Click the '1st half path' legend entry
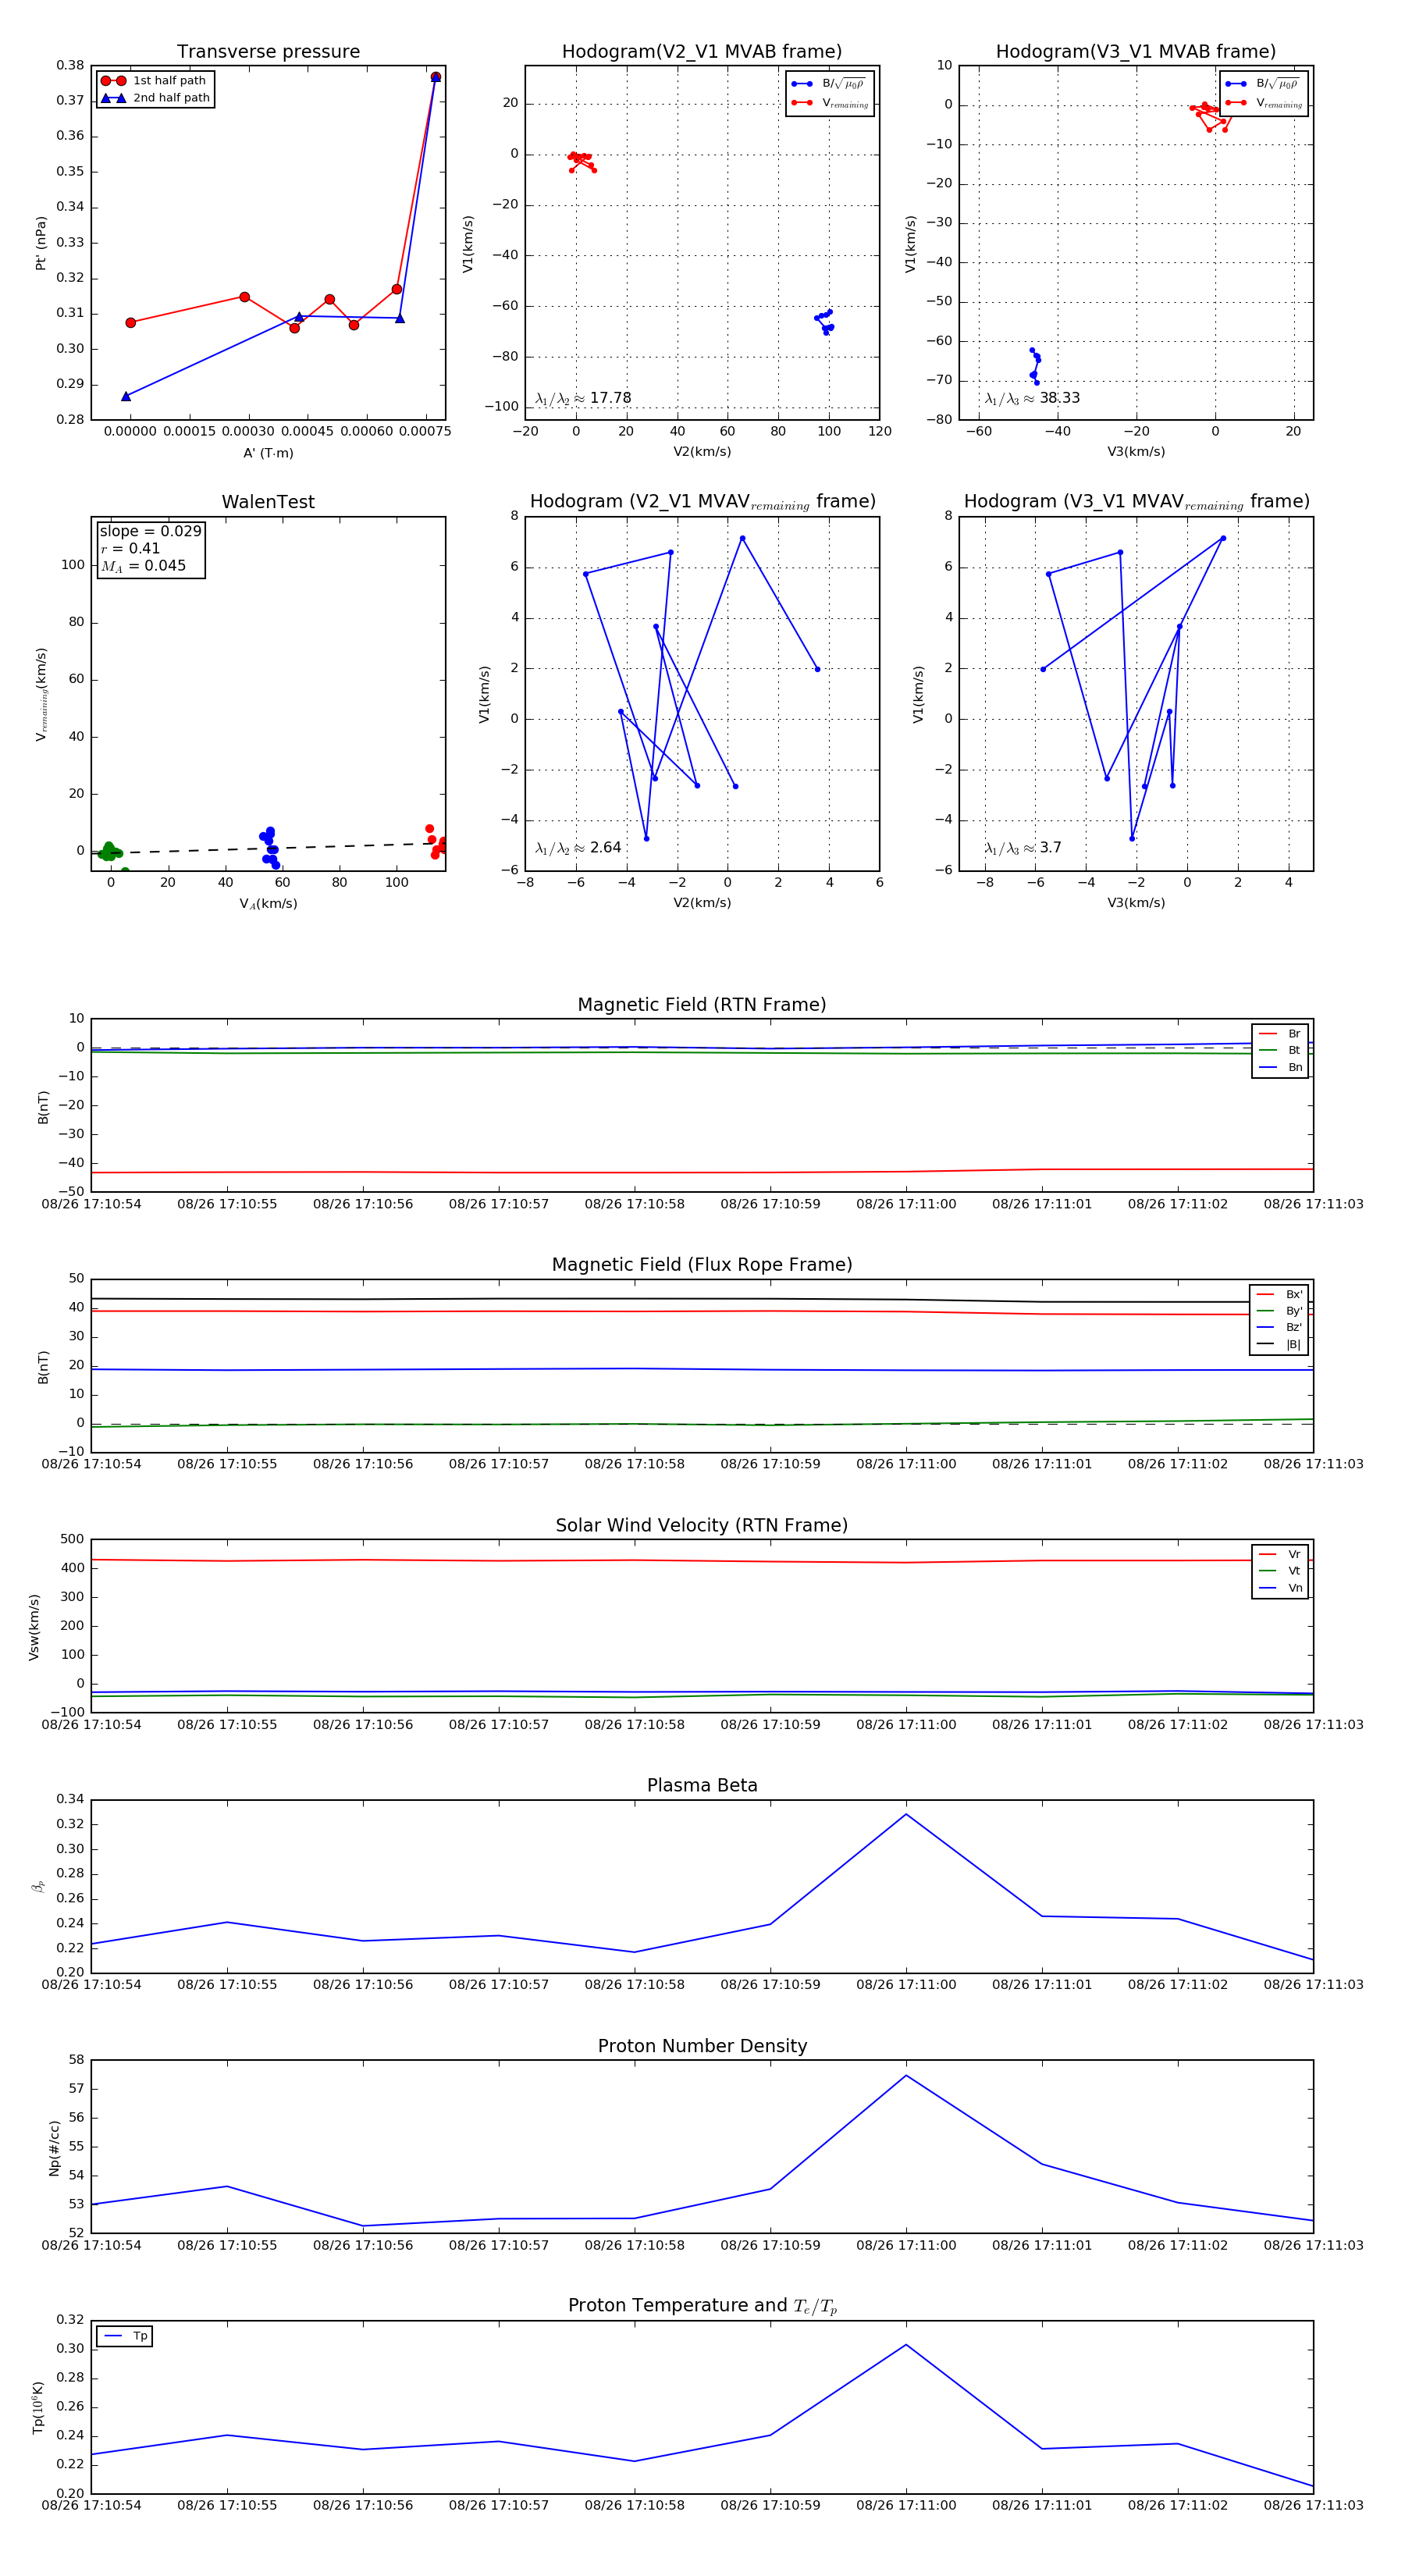The width and height of the screenshot is (1405, 2576). [x=155, y=81]
